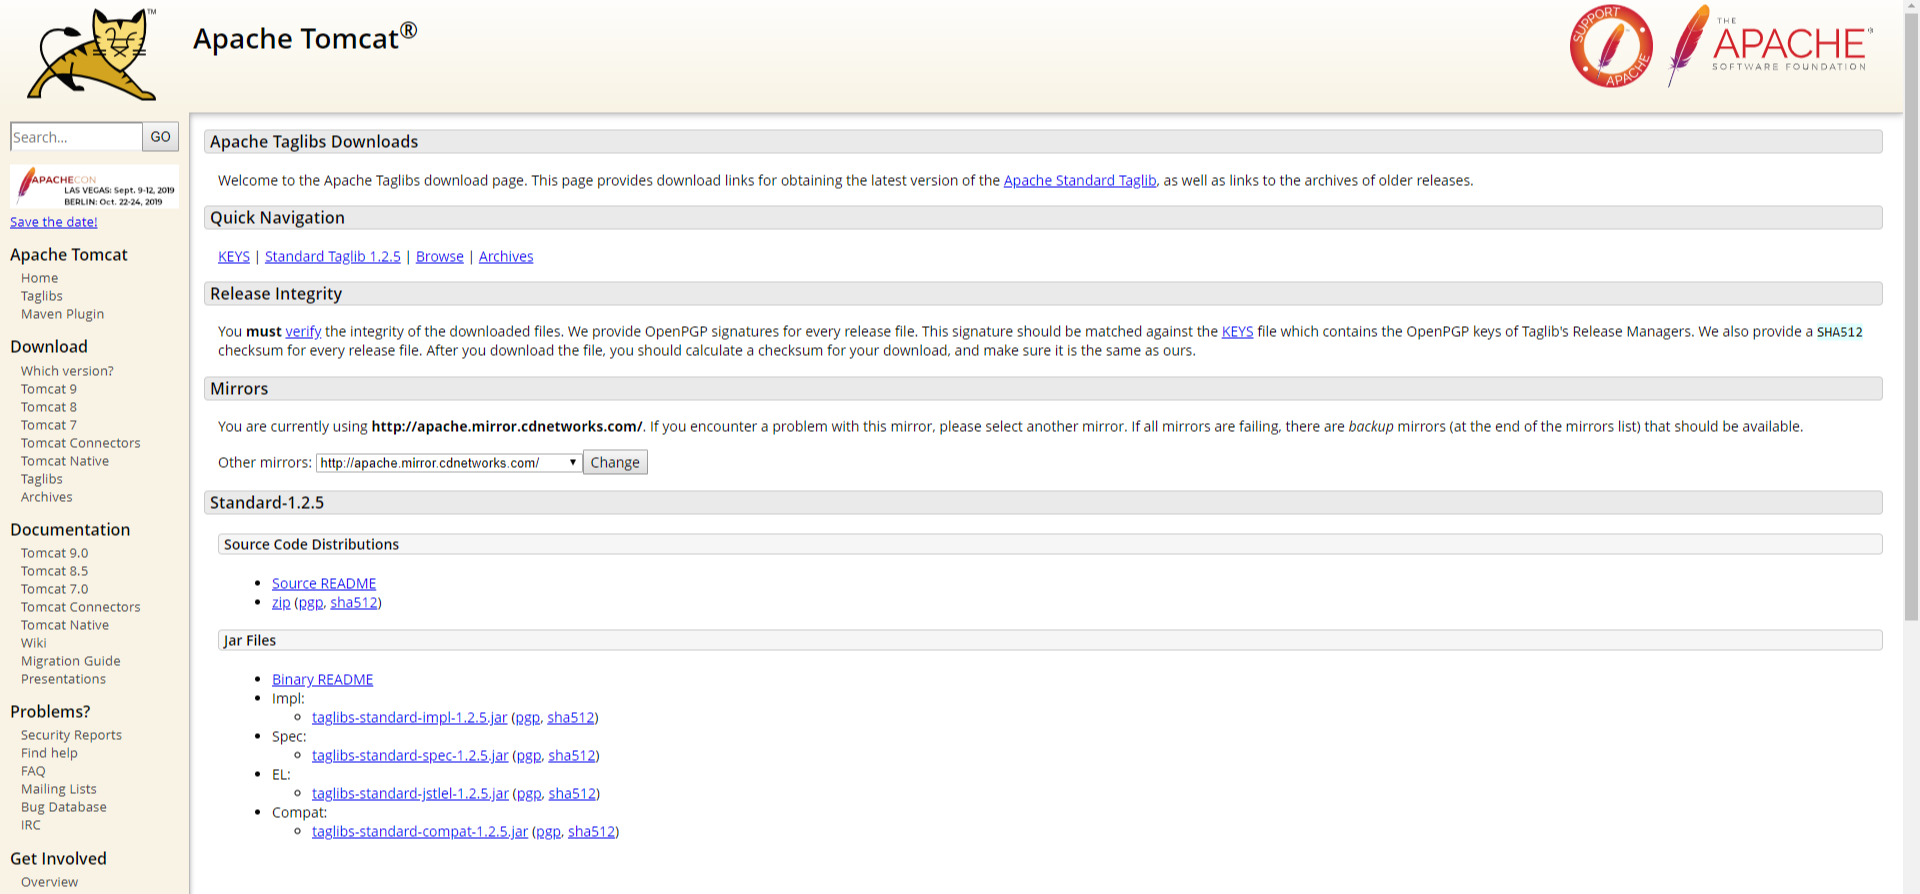Open the ApacheCon event banner image

[94, 187]
